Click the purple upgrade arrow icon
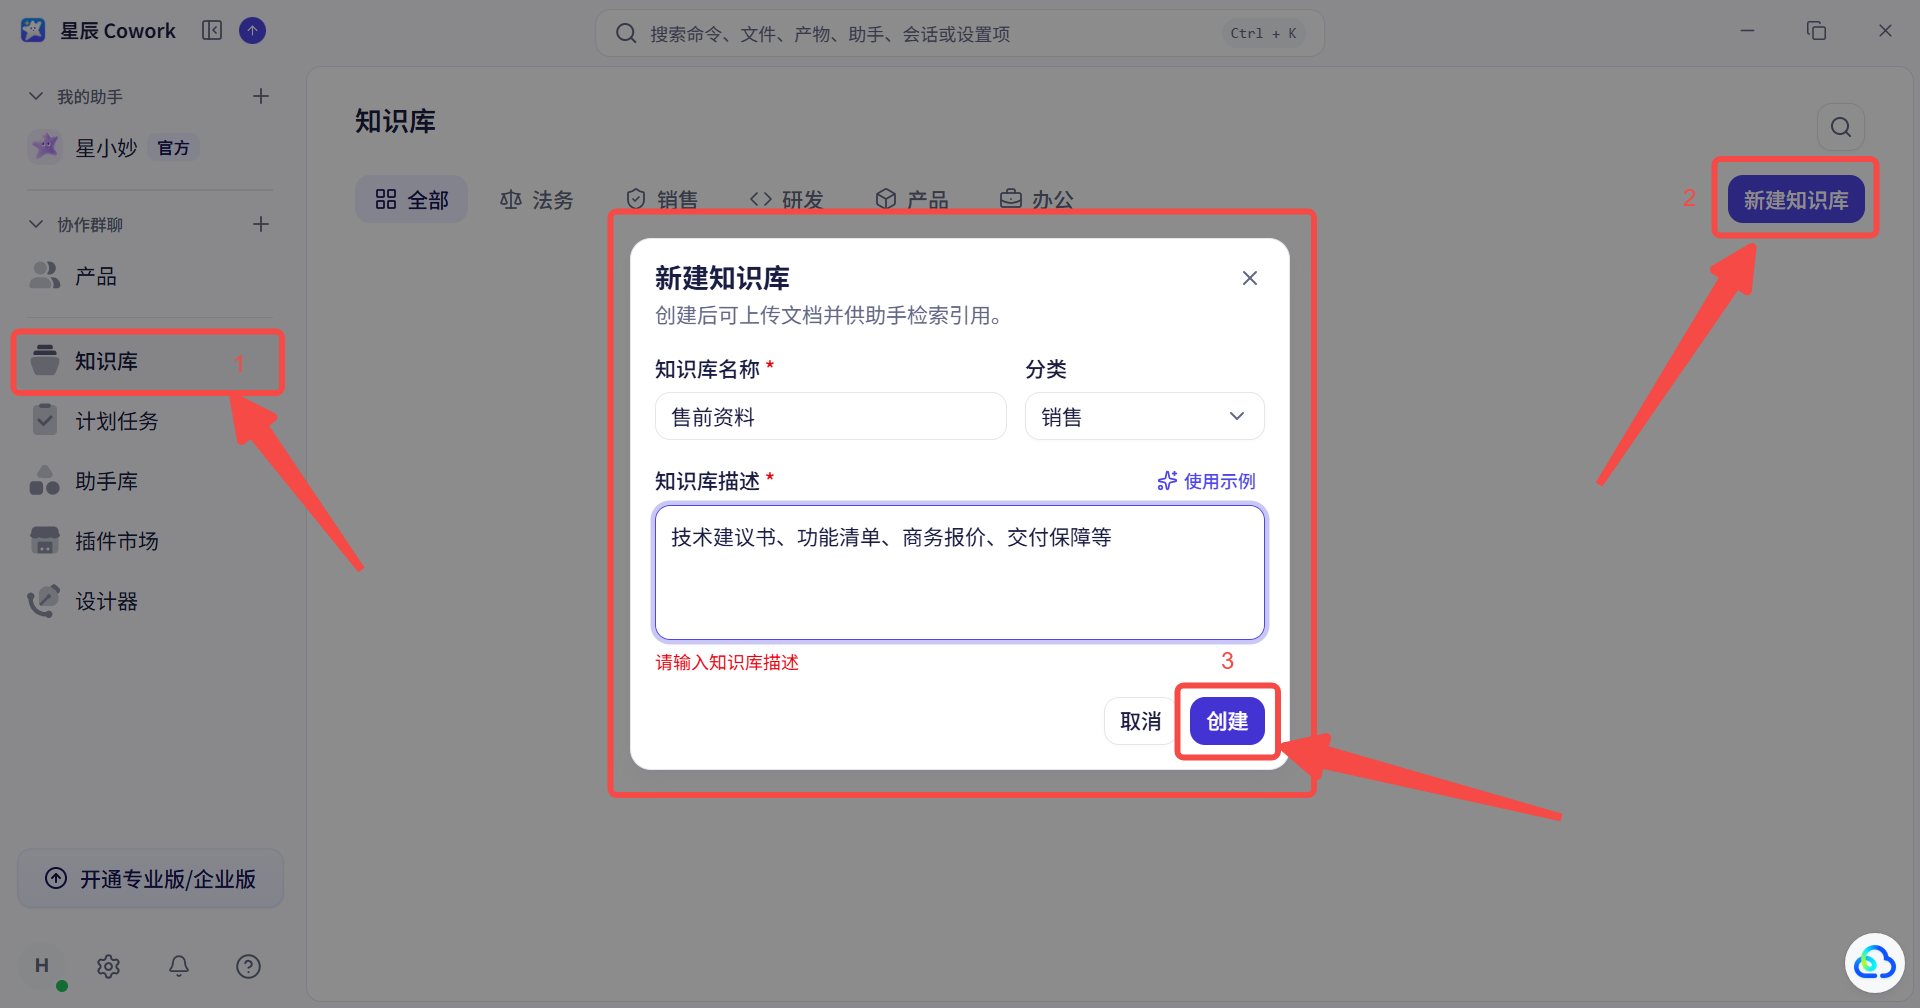This screenshot has height=1008, width=1920. tap(253, 31)
